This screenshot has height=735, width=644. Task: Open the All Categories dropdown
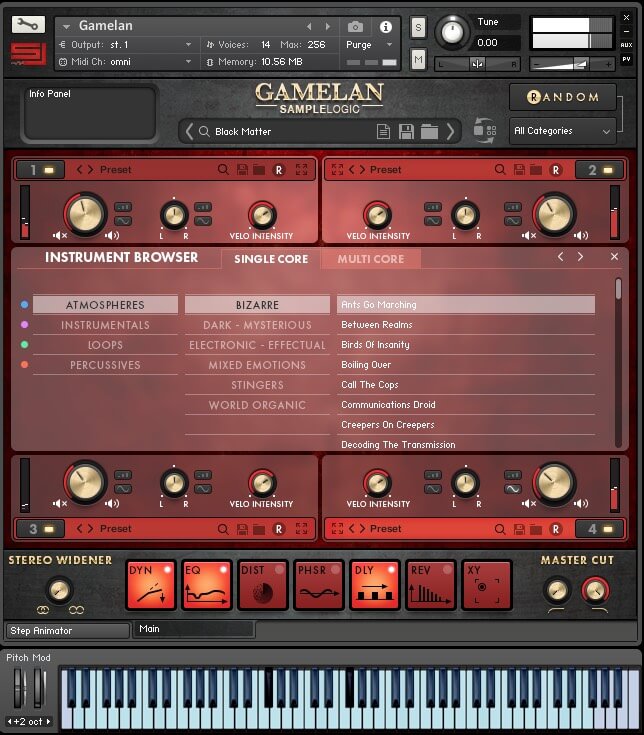tap(562, 131)
